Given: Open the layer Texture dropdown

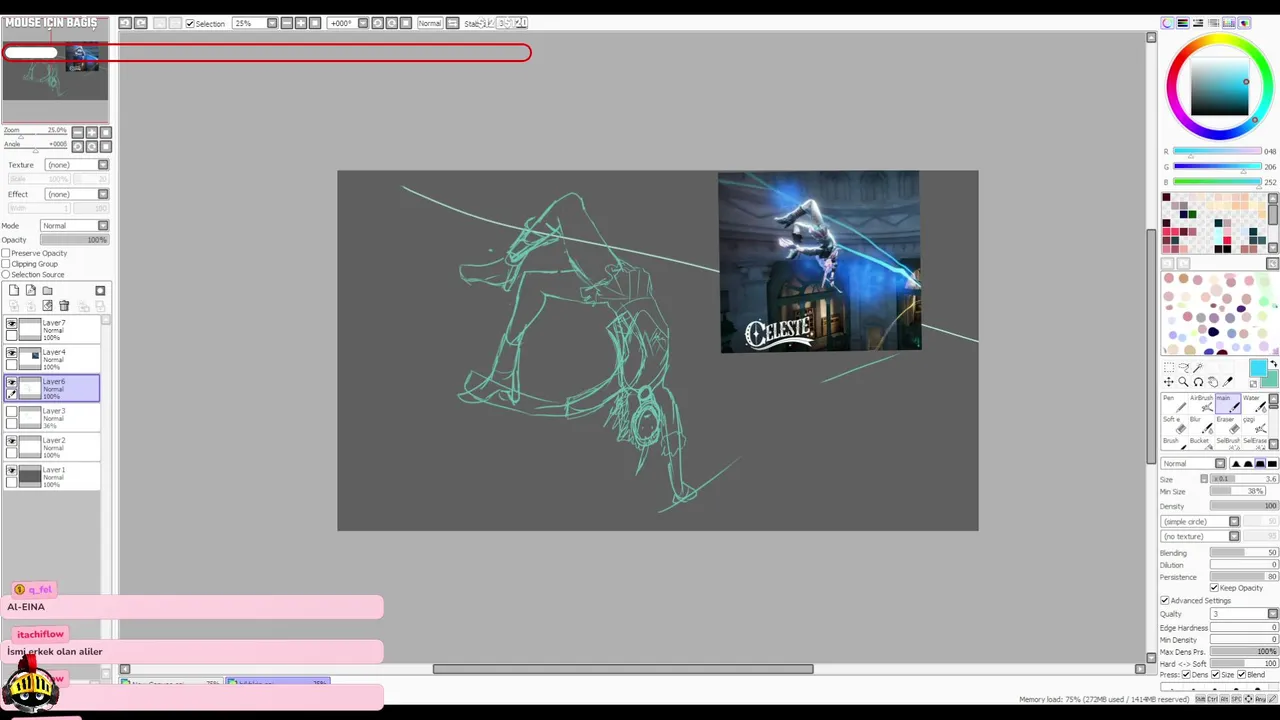Looking at the screenshot, I should [x=77, y=165].
